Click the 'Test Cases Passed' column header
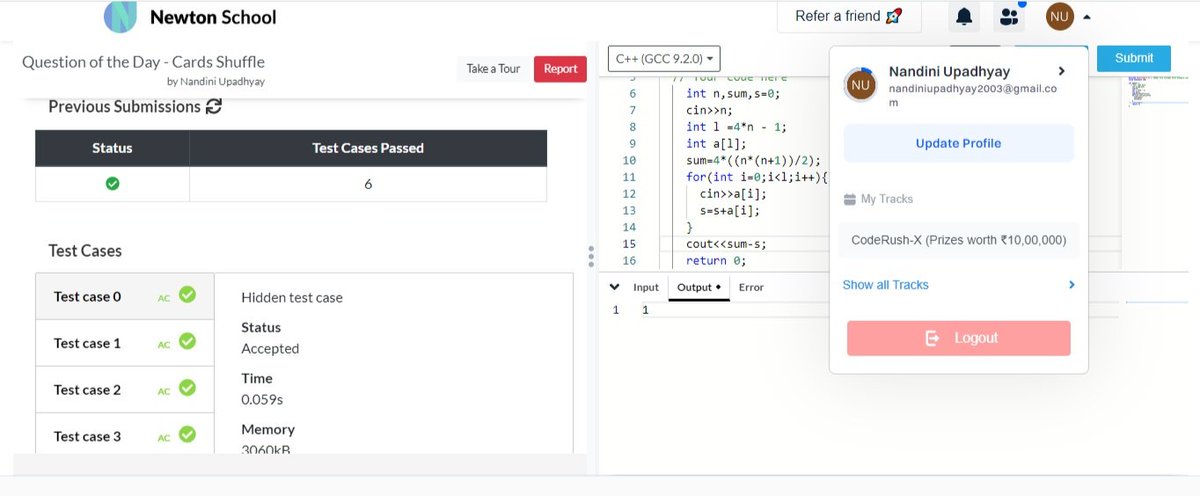The image size is (1200, 496). (x=368, y=148)
